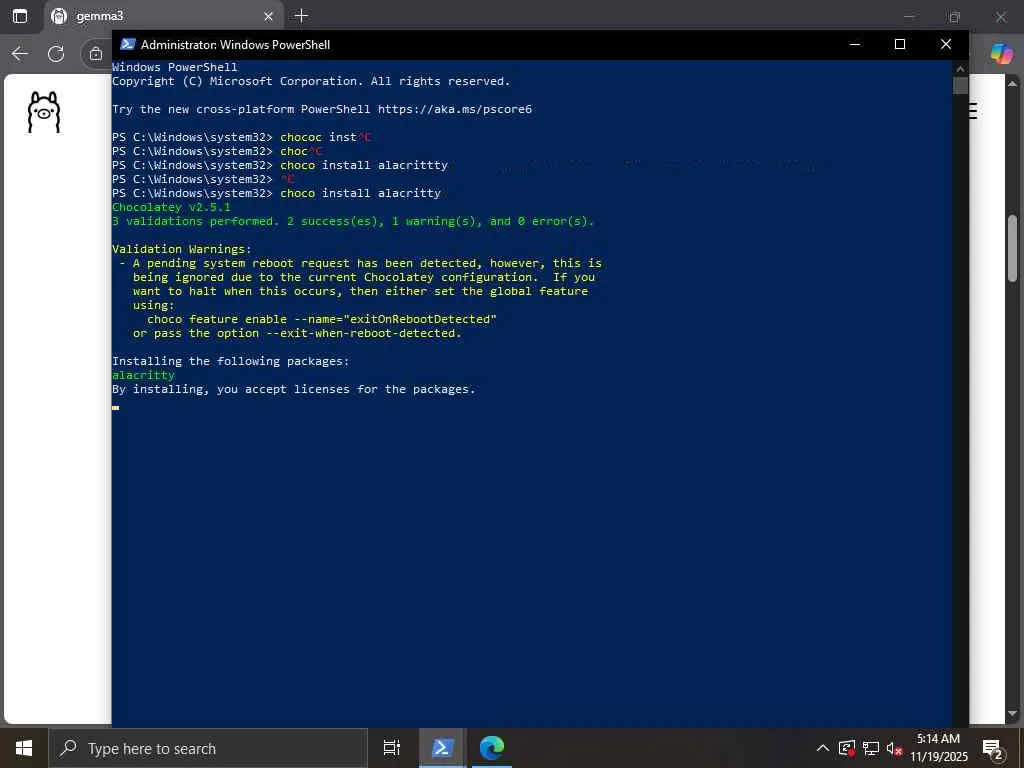Go back in the Edge browser
The image size is (1024, 768).
(20, 54)
